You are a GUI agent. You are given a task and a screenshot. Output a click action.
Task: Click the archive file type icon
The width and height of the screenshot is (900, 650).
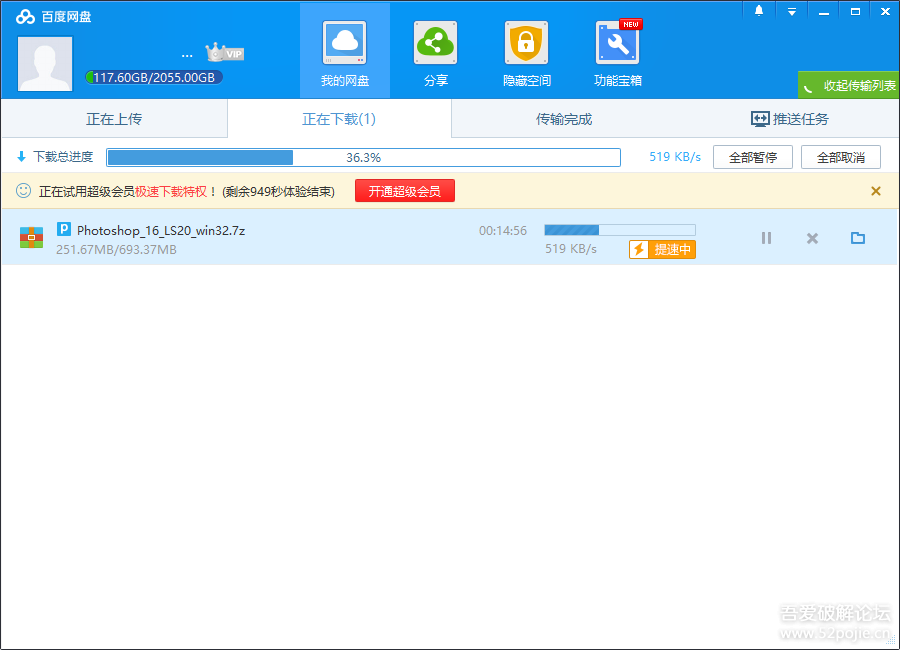pyautogui.click(x=32, y=237)
